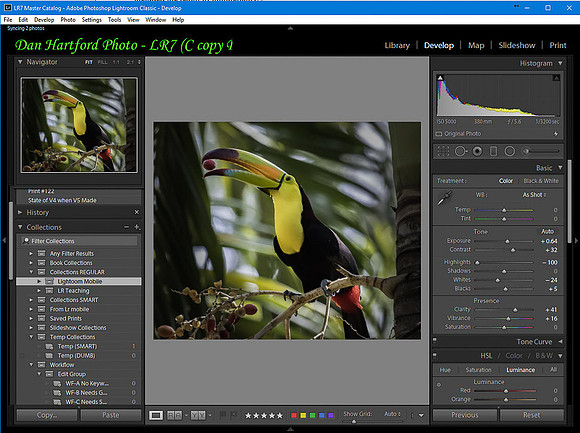Click the Filter Collections search icon
The height and width of the screenshot is (433, 580).
[26, 241]
